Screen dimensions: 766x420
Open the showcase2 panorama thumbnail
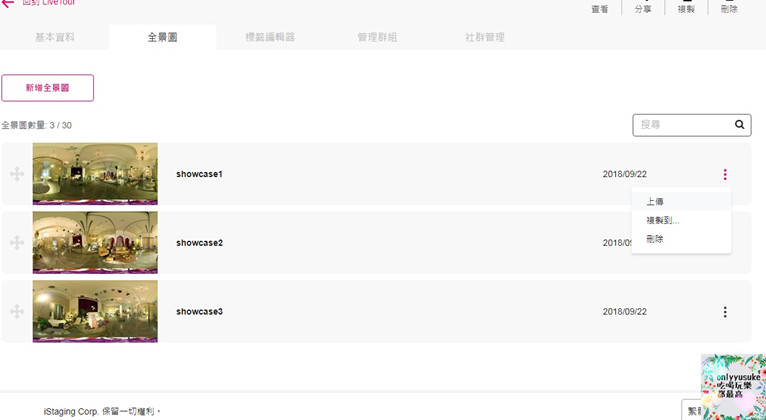point(95,243)
